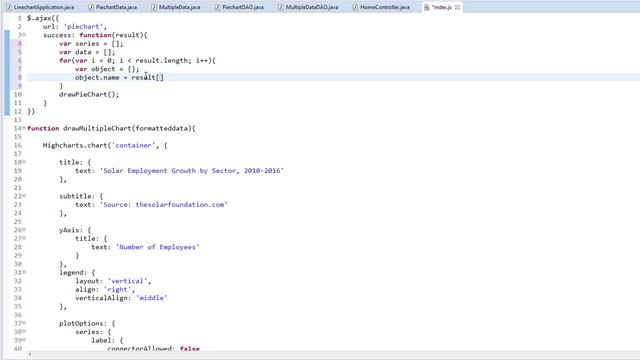Click '$.ajax({' on line 1
Screen dimensions: 640x360
(43, 18)
